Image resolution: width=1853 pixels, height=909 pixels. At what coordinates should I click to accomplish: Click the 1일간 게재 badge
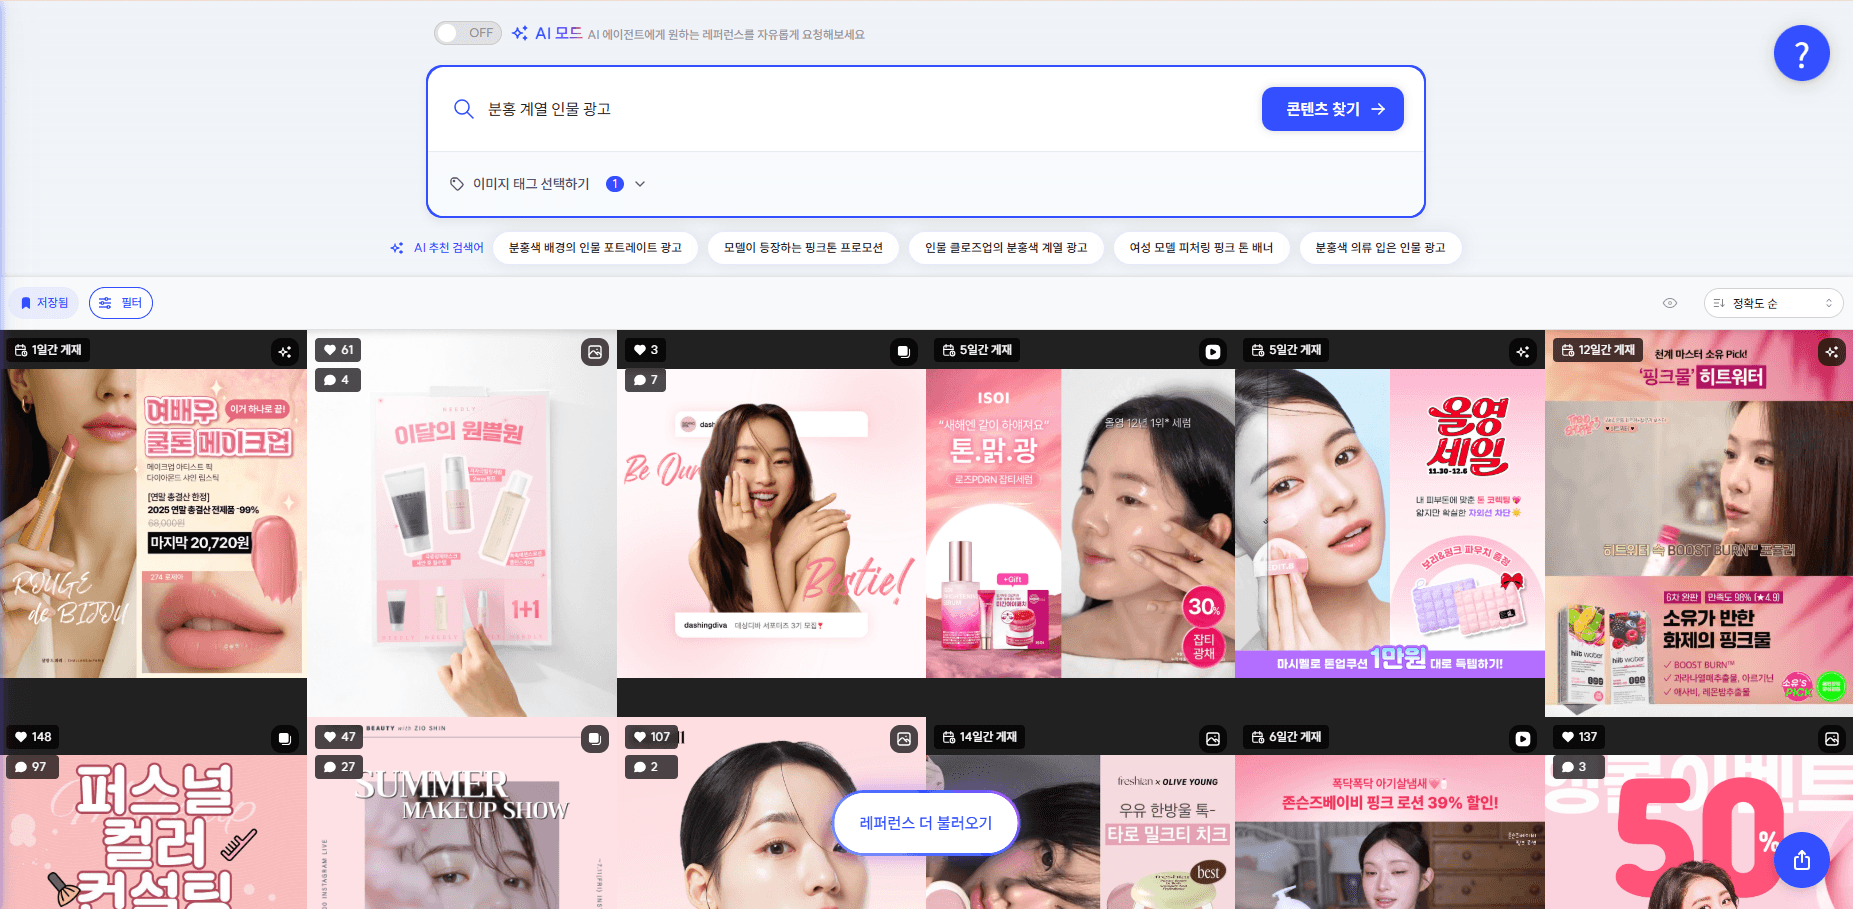48,350
